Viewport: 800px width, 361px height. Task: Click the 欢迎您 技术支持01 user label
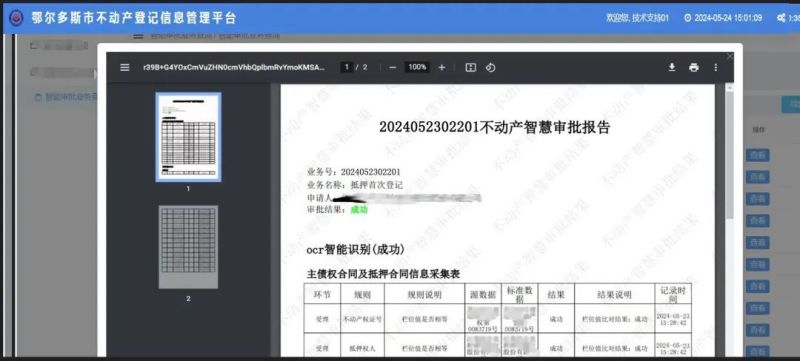[x=637, y=18]
